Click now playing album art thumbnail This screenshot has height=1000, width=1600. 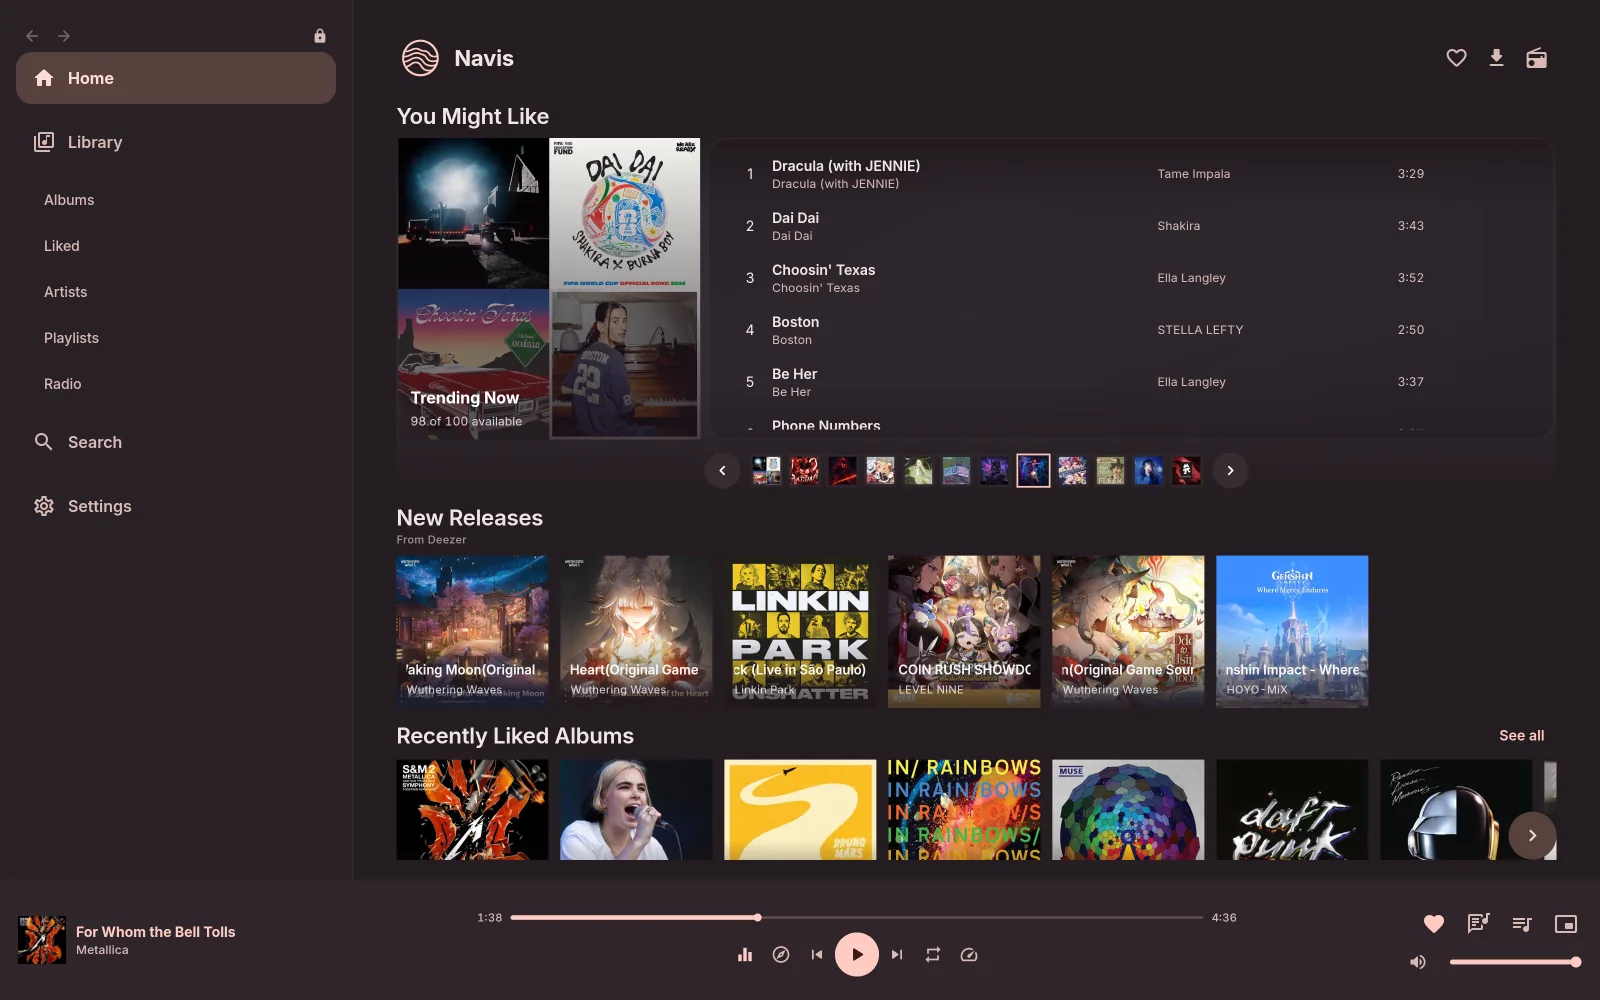coord(42,940)
